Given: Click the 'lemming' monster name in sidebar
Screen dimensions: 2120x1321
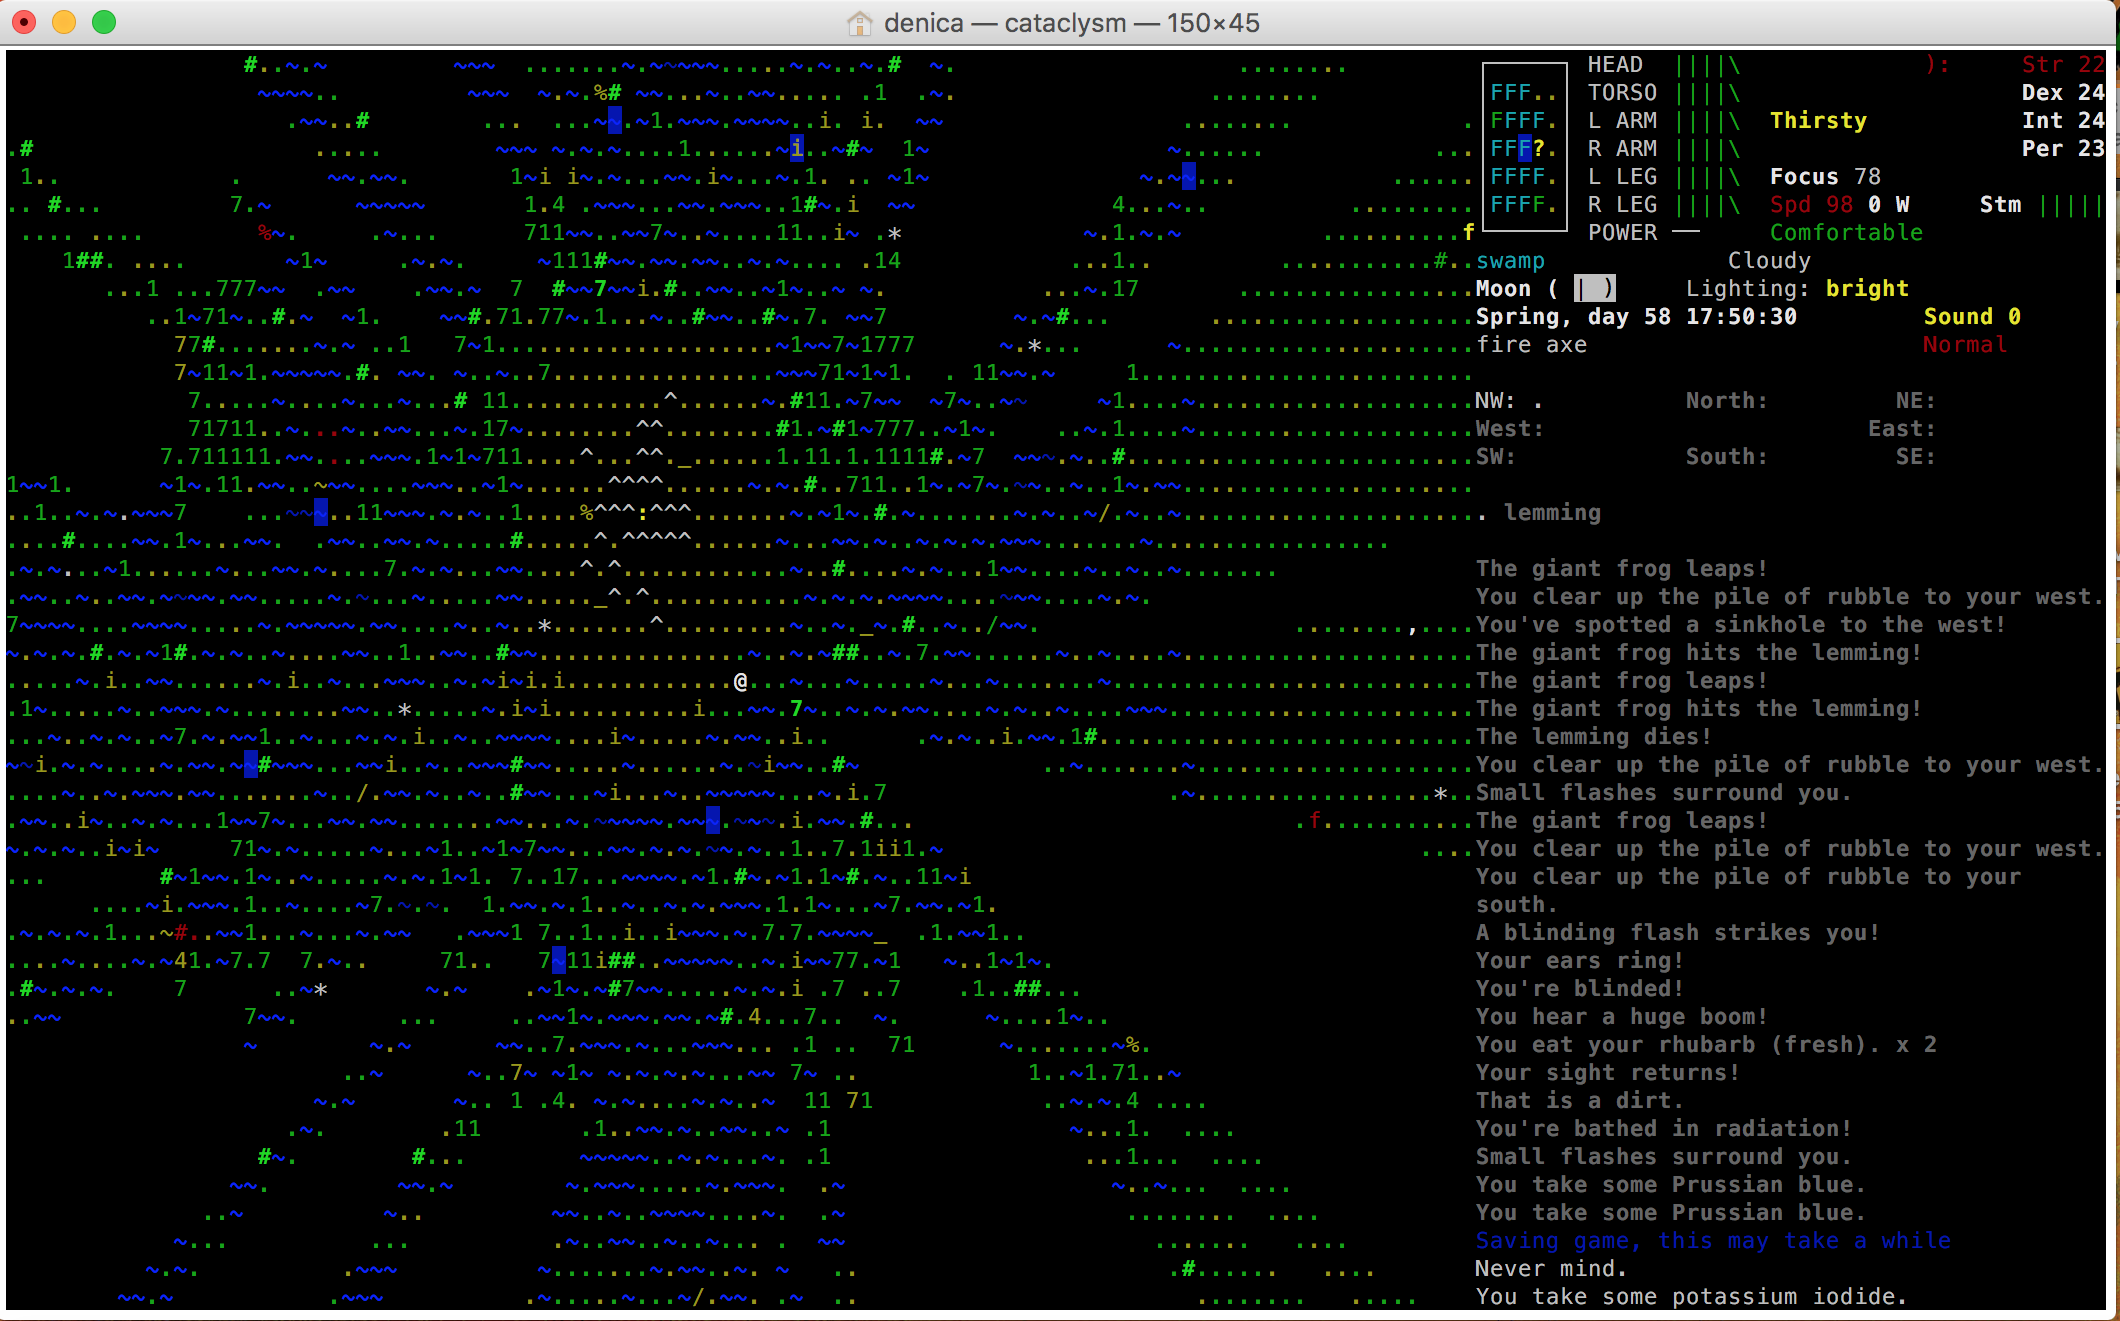Looking at the screenshot, I should coord(1552,513).
